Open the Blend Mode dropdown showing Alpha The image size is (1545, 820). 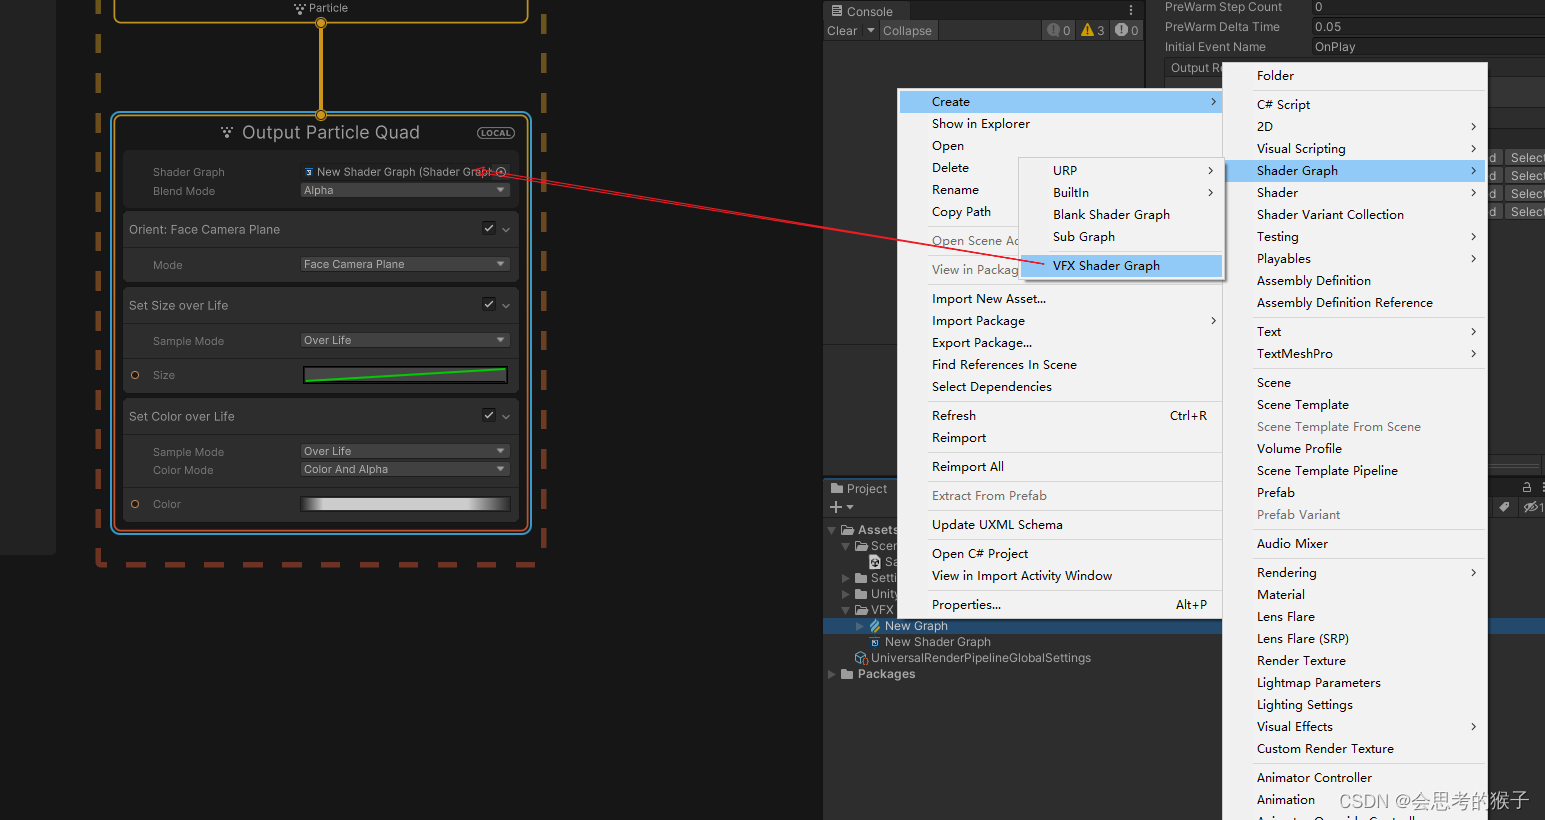click(404, 189)
